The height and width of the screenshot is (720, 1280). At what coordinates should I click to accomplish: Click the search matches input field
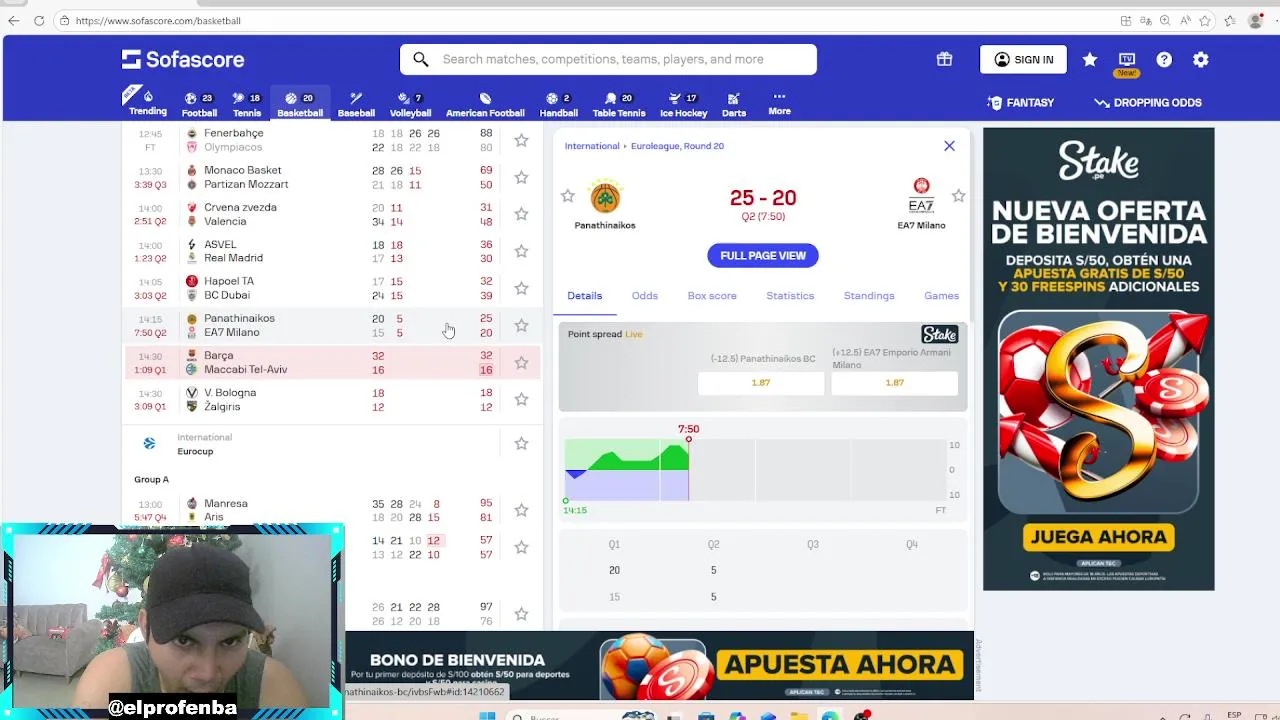click(608, 59)
